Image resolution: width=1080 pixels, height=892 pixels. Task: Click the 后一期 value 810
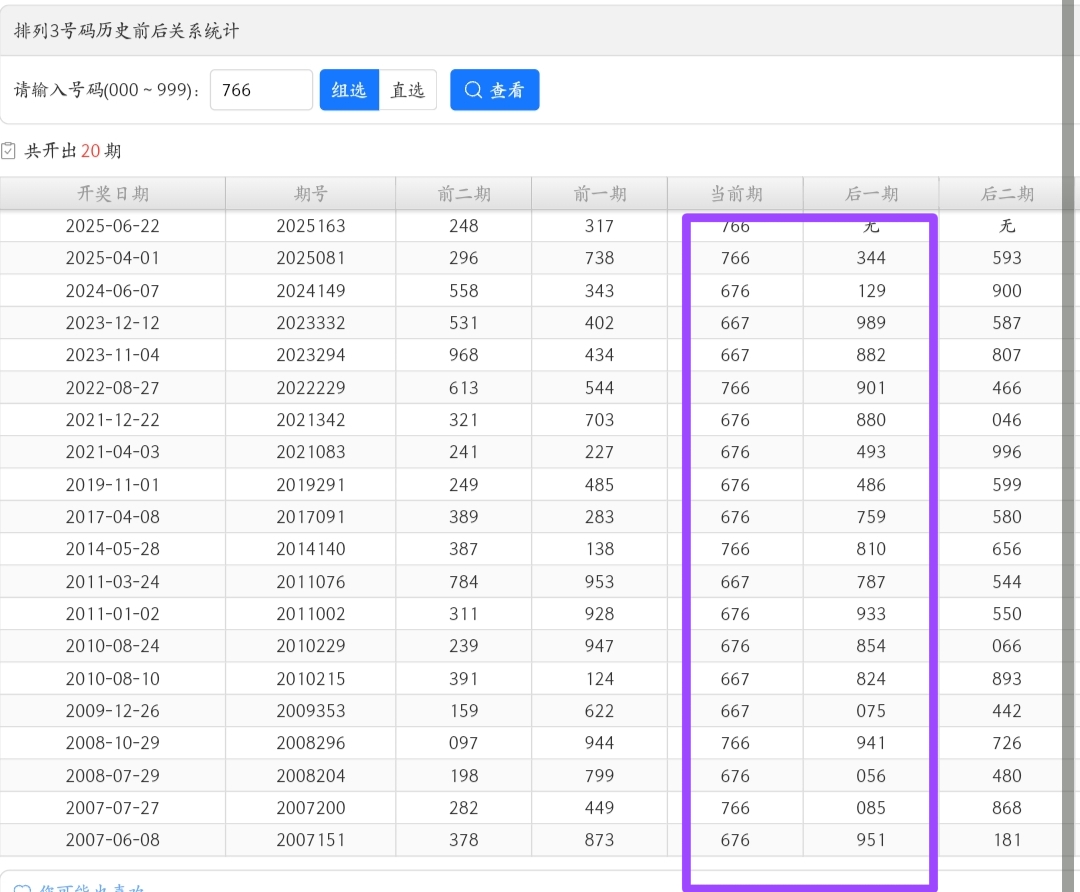coord(871,550)
